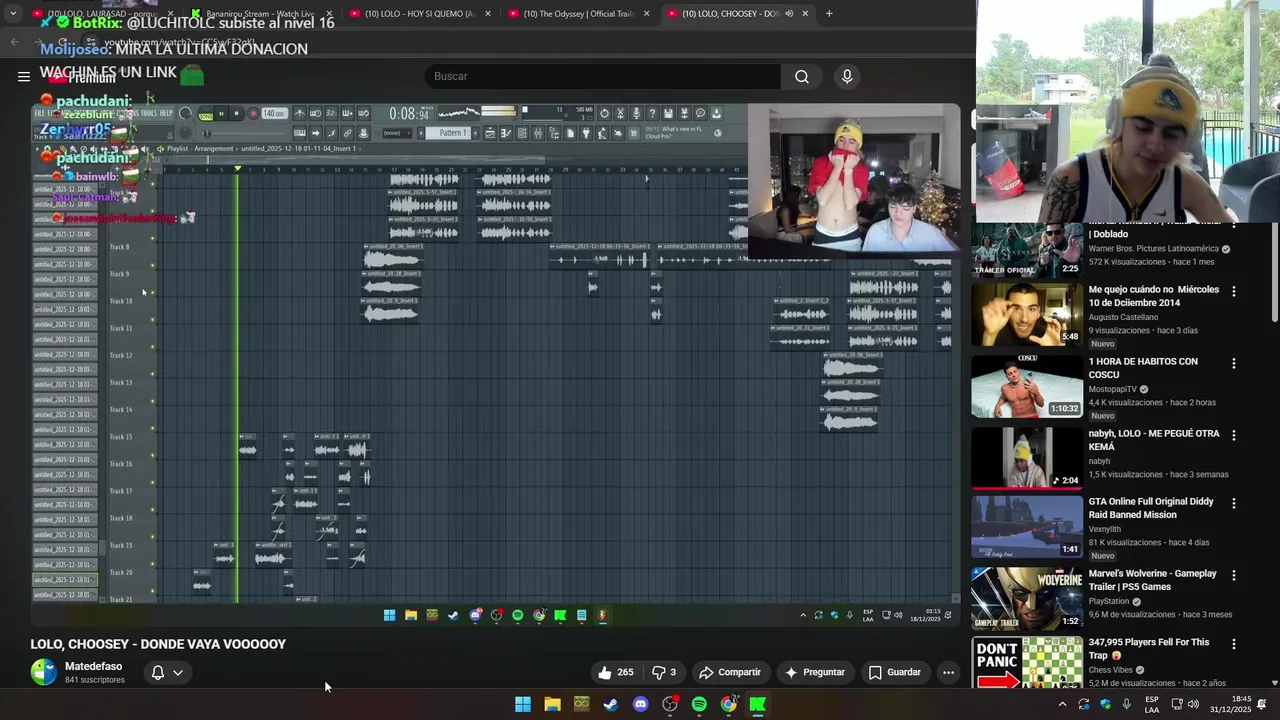Image resolution: width=1280 pixels, height=720 pixels.
Task: Open the 347,995 Players Fell For This Trap thumbnail
Action: 1027,663
